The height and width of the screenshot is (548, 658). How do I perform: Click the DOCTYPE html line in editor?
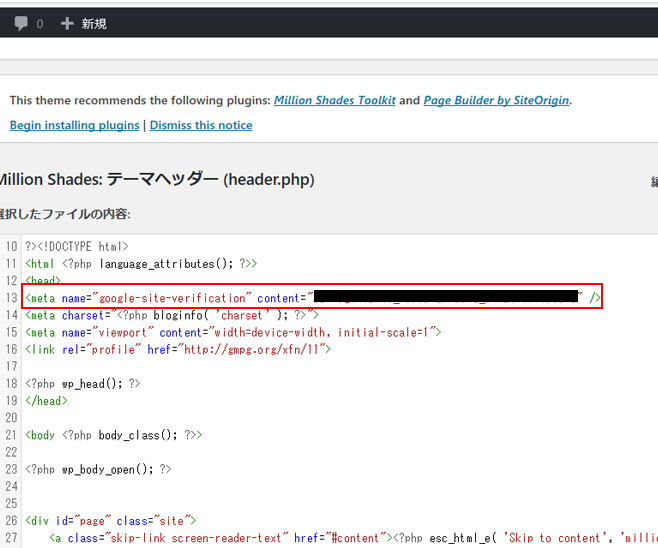(x=80, y=247)
